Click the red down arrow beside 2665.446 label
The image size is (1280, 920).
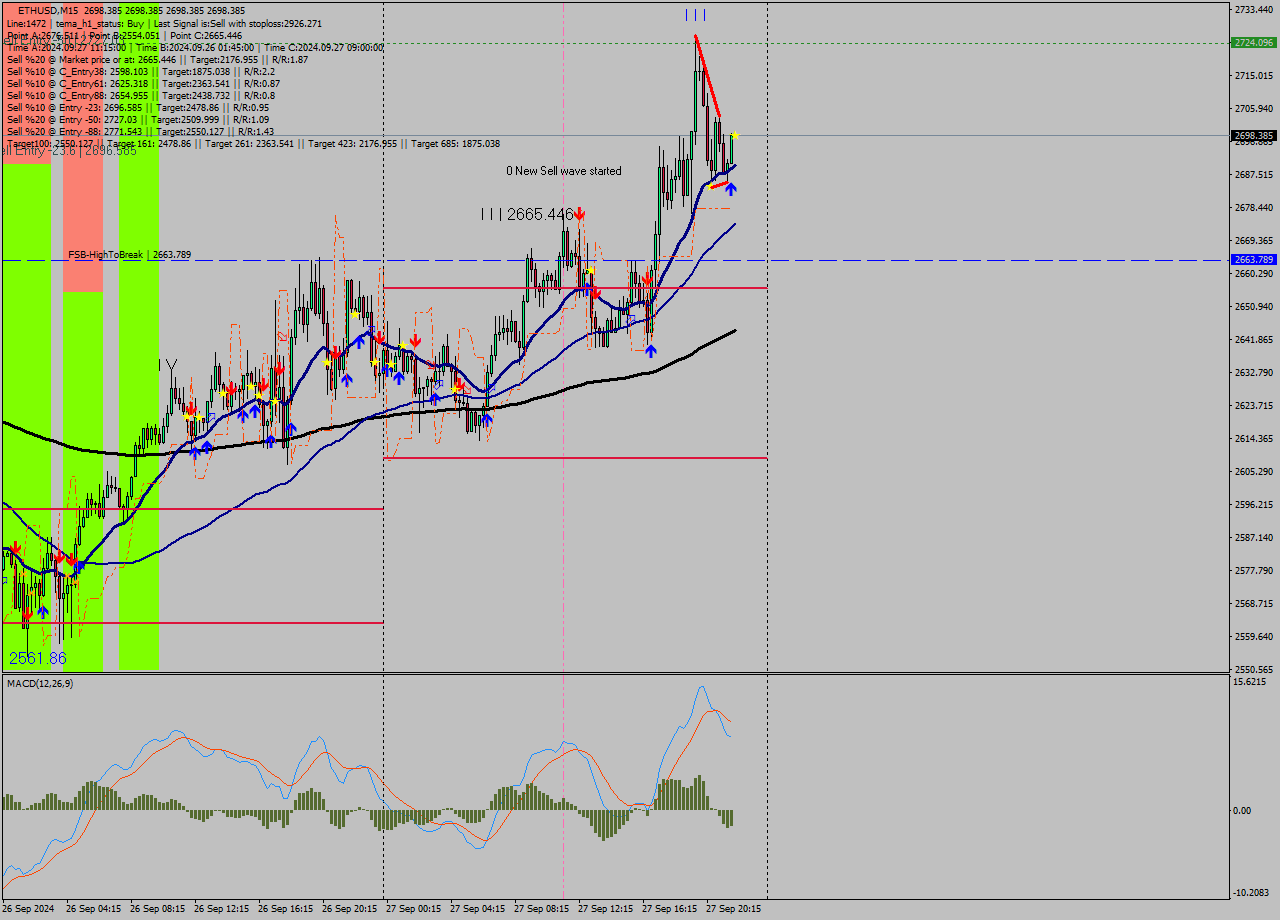coord(579,213)
